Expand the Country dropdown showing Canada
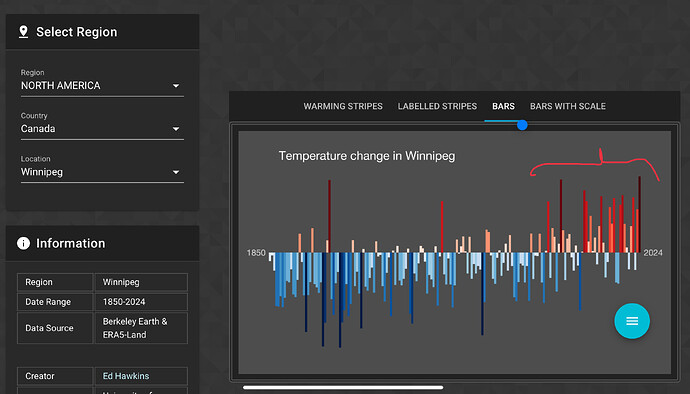The width and height of the screenshot is (690, 394). click(102, 129)
